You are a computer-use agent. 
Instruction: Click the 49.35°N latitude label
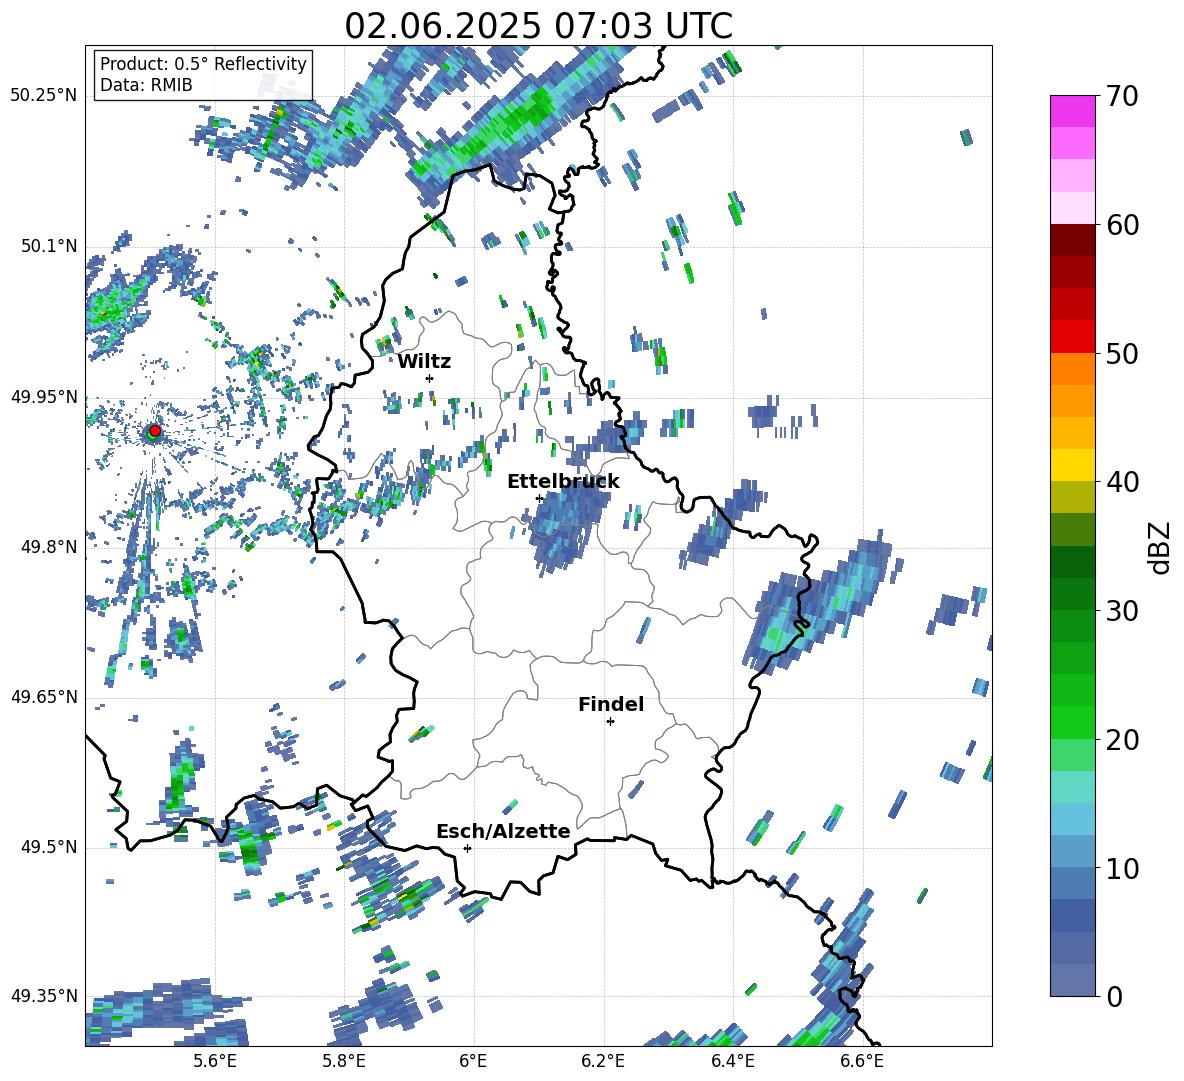[44, 996]
